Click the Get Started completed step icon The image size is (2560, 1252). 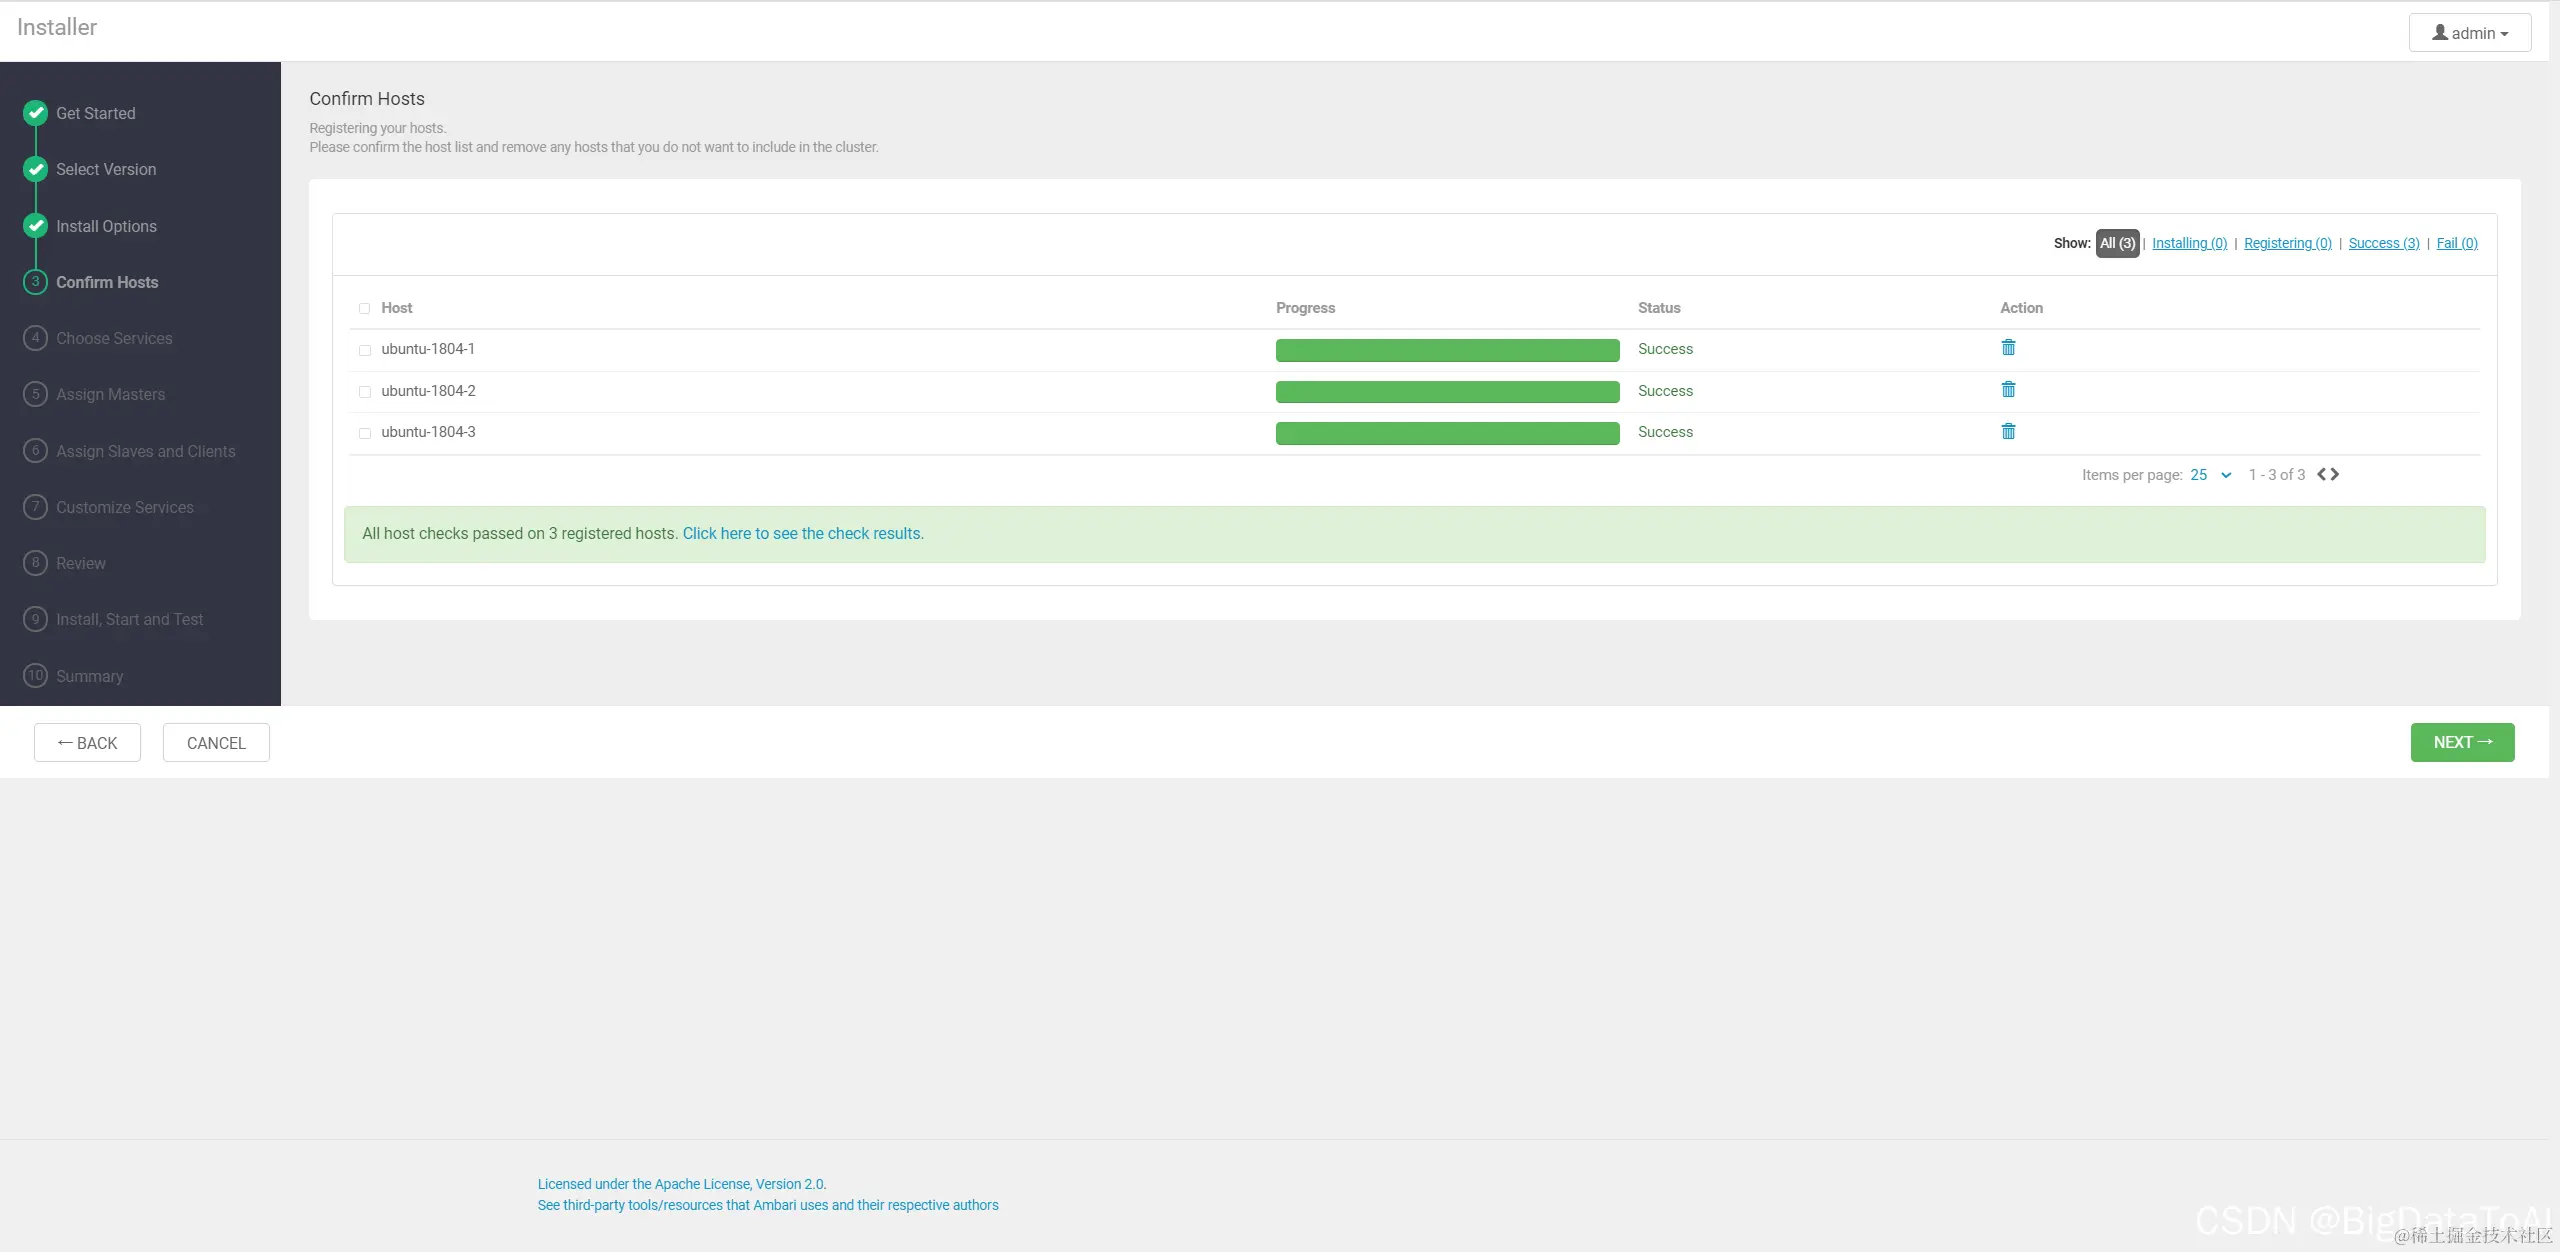pyautogui.click(x=36, y=113)
